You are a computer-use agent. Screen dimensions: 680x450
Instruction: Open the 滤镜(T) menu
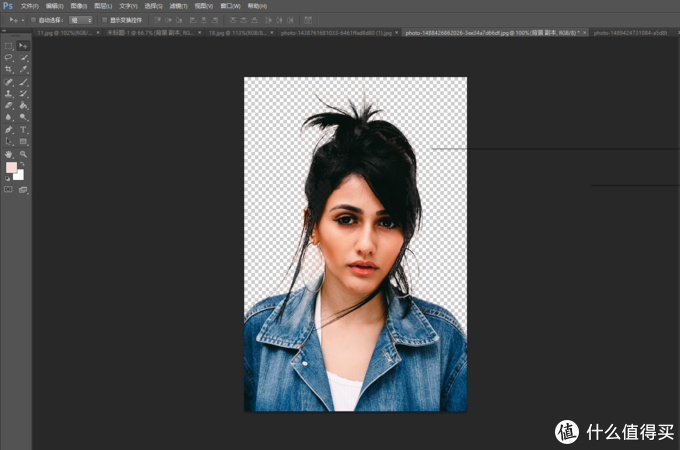click(178, 6)
